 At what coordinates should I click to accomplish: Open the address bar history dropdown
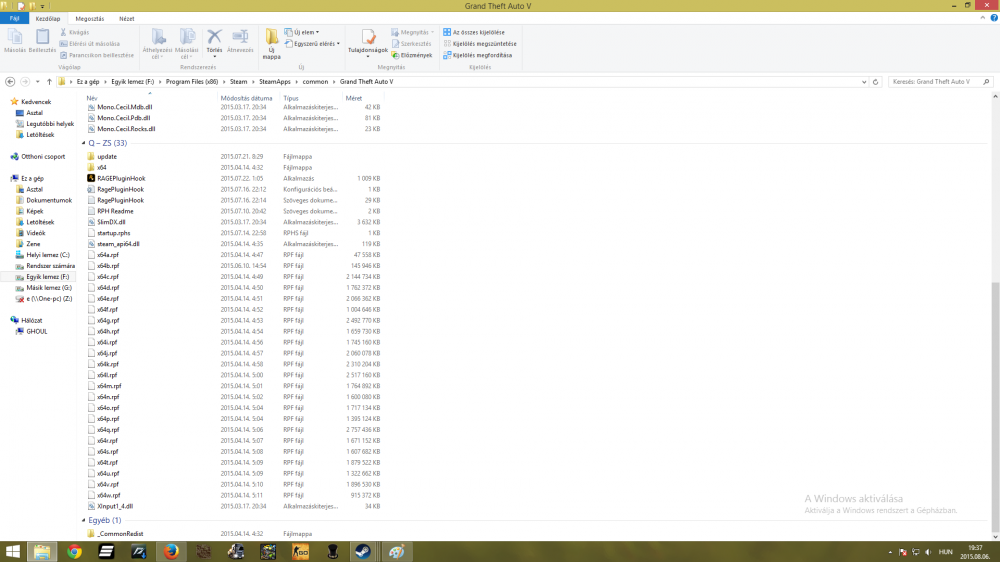point(864,82)
